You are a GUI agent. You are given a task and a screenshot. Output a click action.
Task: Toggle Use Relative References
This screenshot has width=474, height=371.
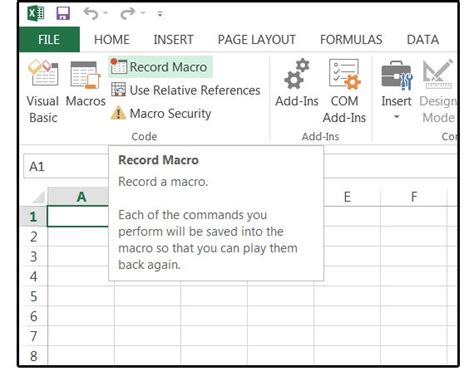pos(186,90)
